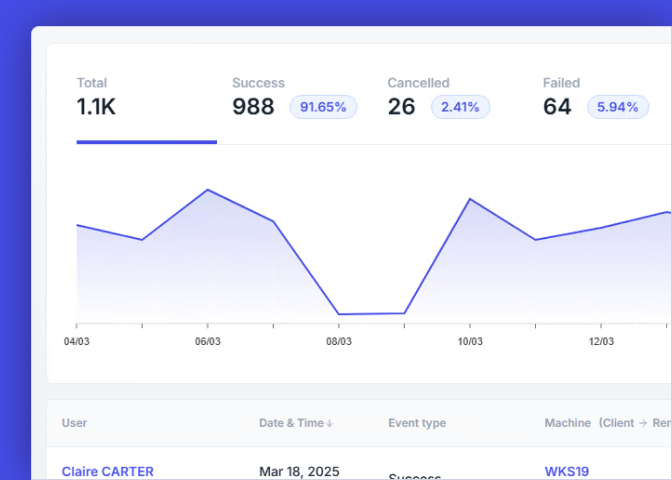Open the WKS19 machine link

click(x=567, y=471)
